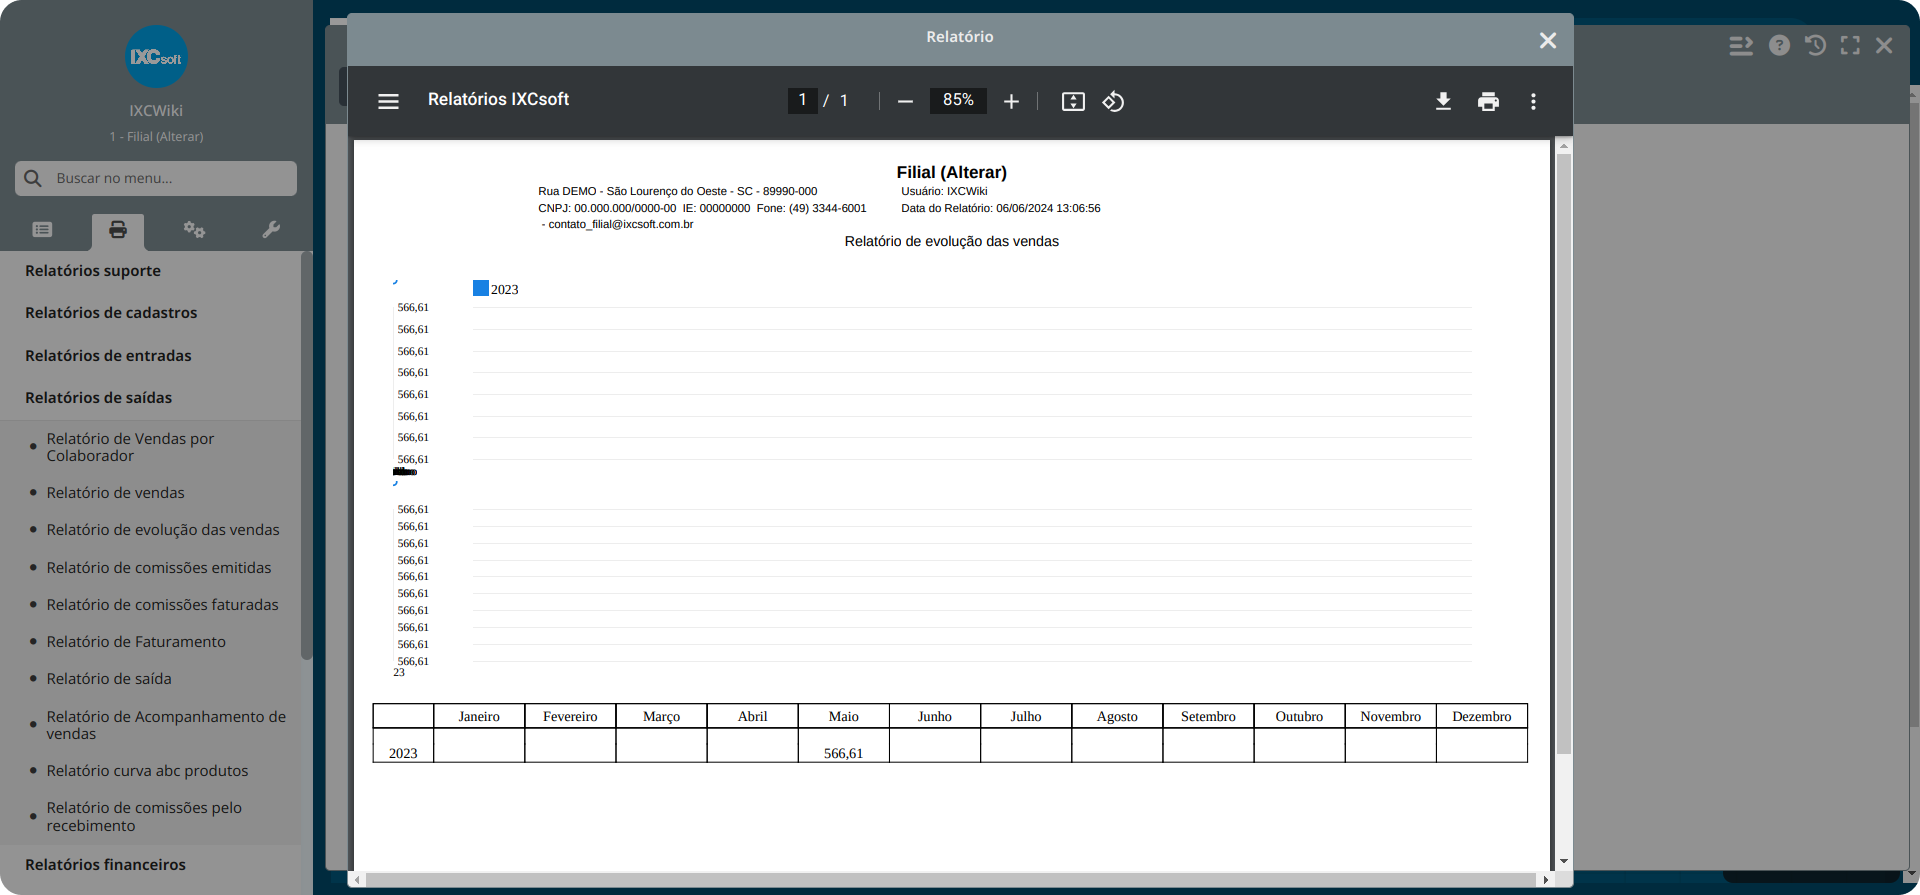Click the horizontal scrollbar left arrow
Image resolution: width=1920 pixels, height=895 pixels.
click(x=359, y=880)
